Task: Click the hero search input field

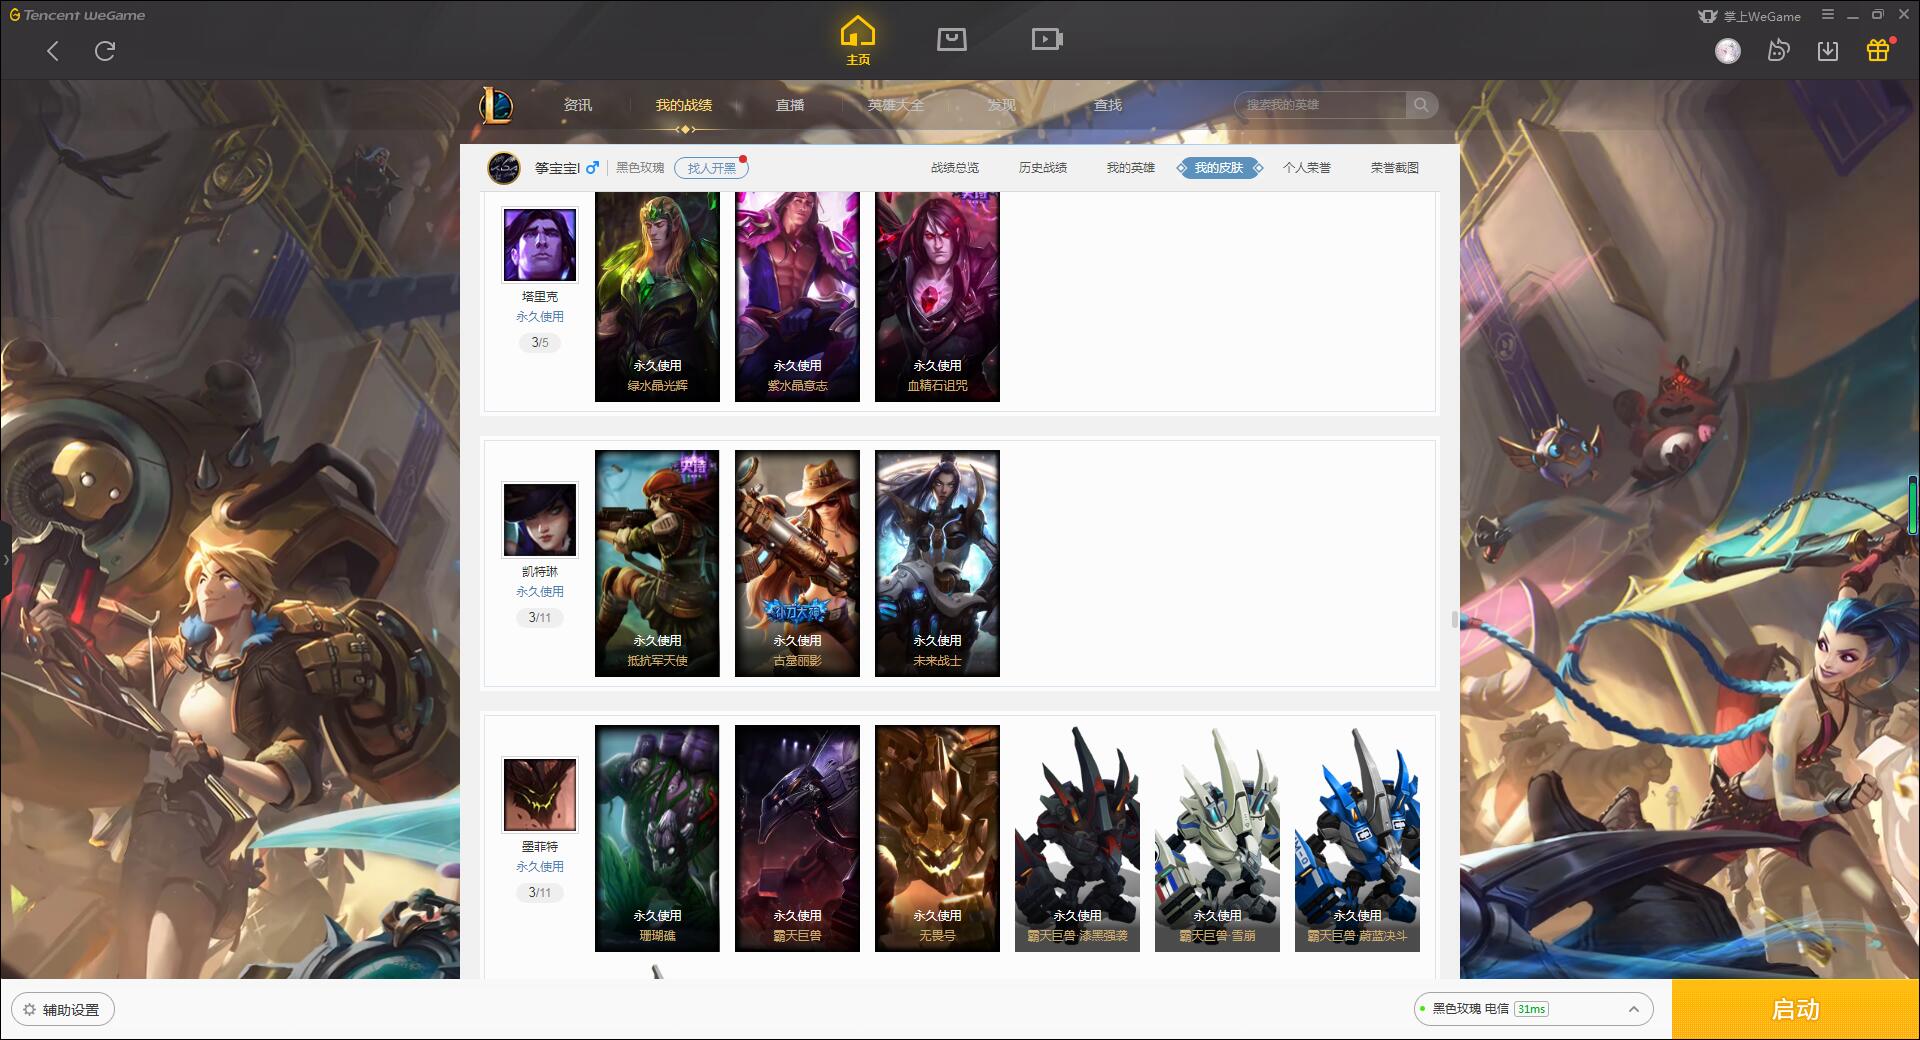Action: click(x=1320, y=105)
